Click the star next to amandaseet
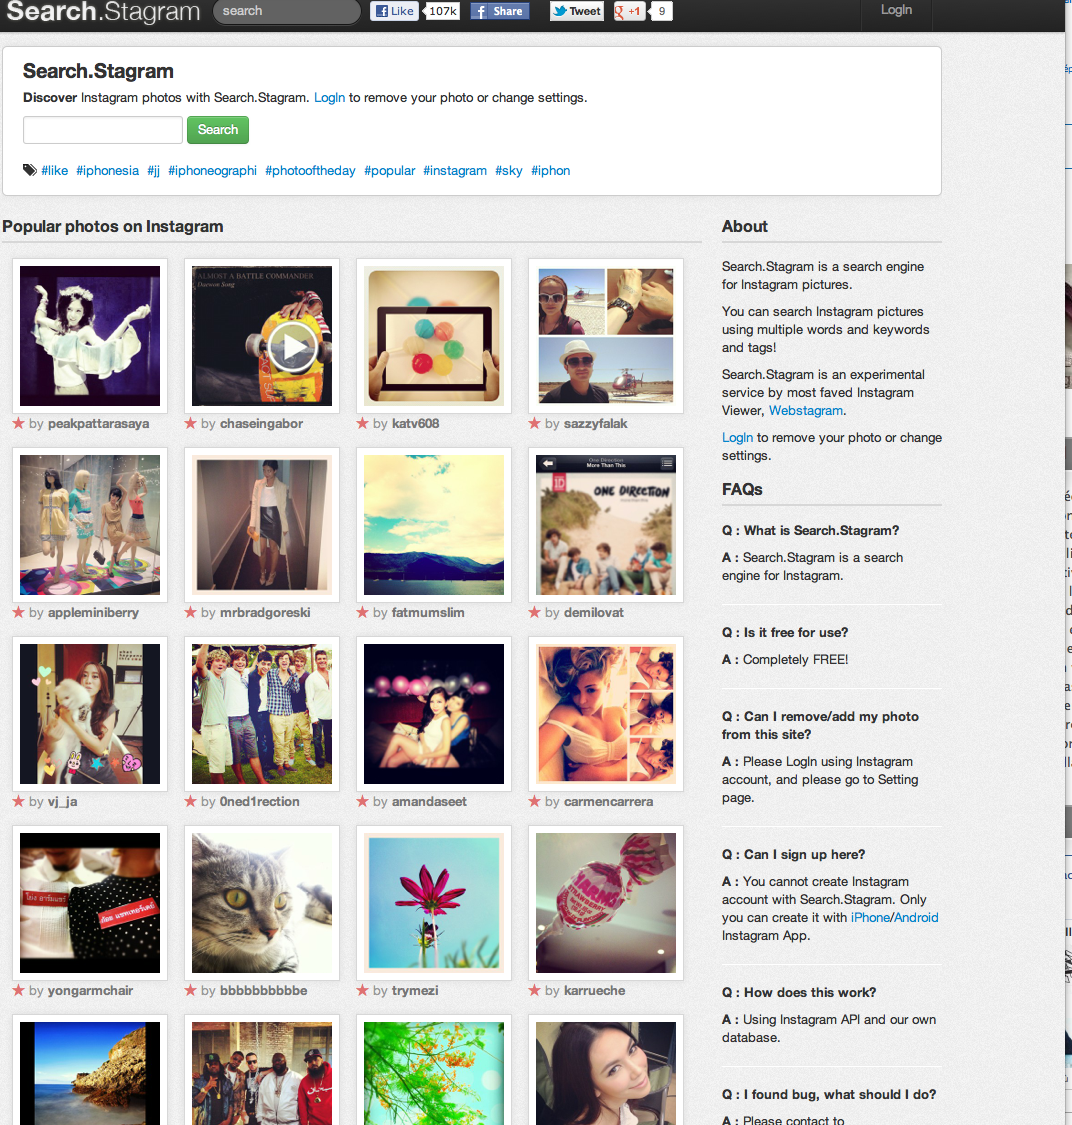This screenshot has width=1072, height=1125. click(362, 801)
